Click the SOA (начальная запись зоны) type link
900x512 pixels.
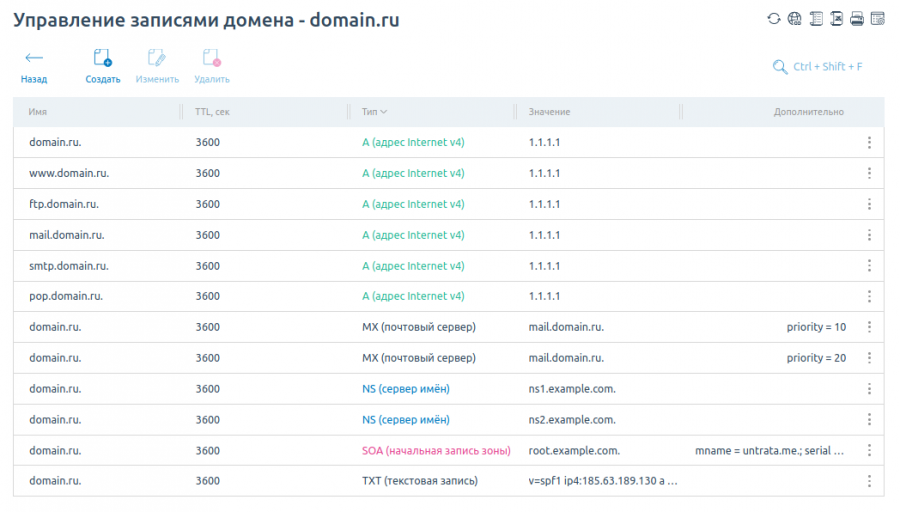pyautogui.click(x=436, y=451)
